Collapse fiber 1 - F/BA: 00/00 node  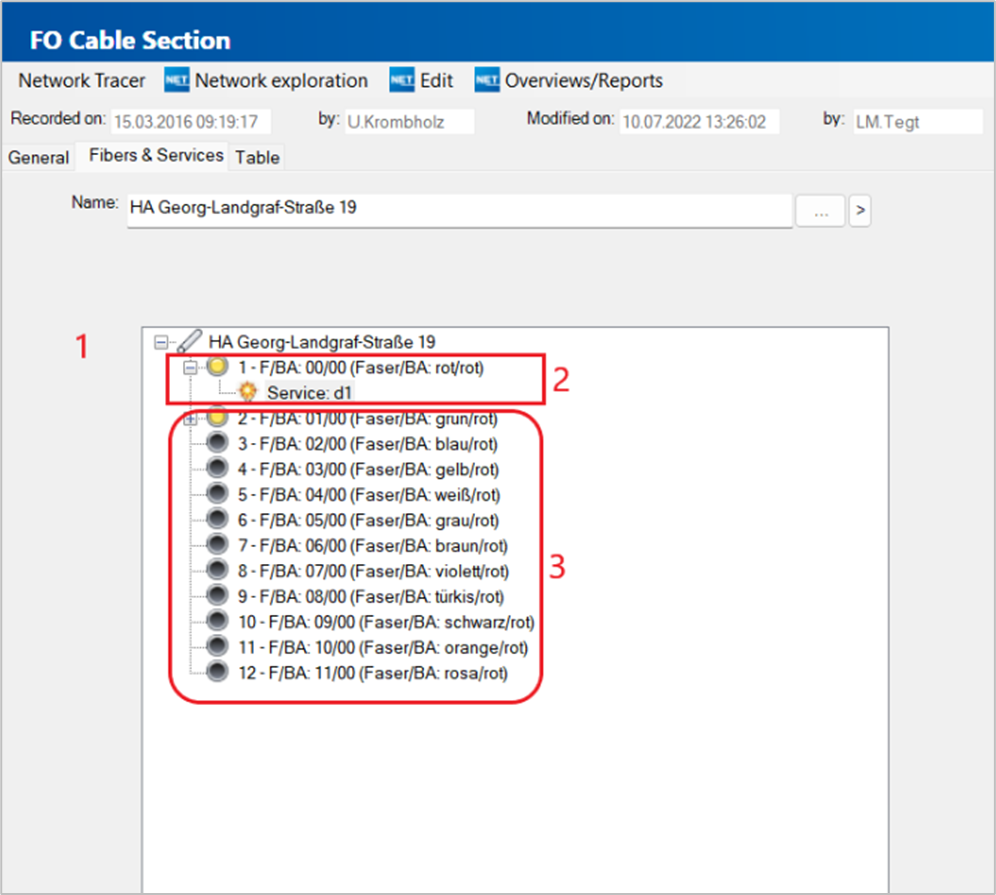[190, 368]
